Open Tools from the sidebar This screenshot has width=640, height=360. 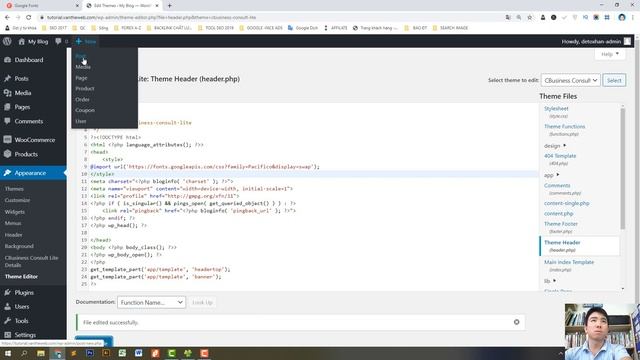pos(21,321)
